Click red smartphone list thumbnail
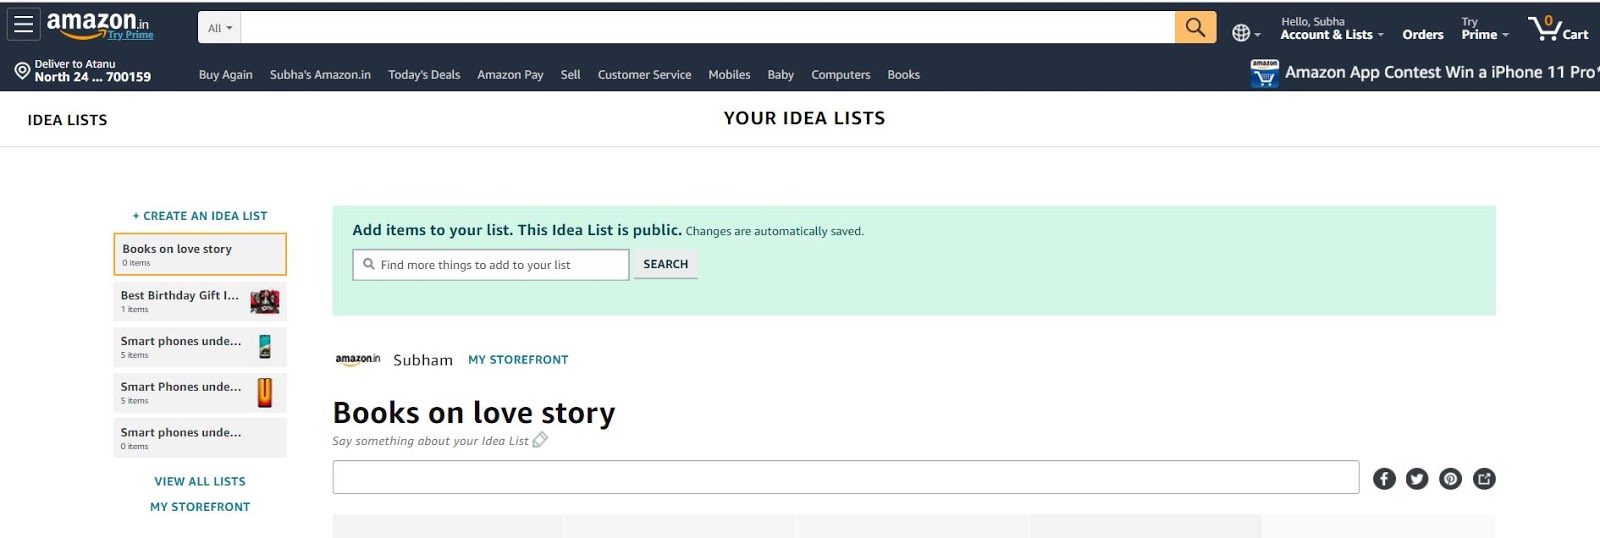Image resolution: width=1600 pixels, height=538 pixels. (265, 392)
